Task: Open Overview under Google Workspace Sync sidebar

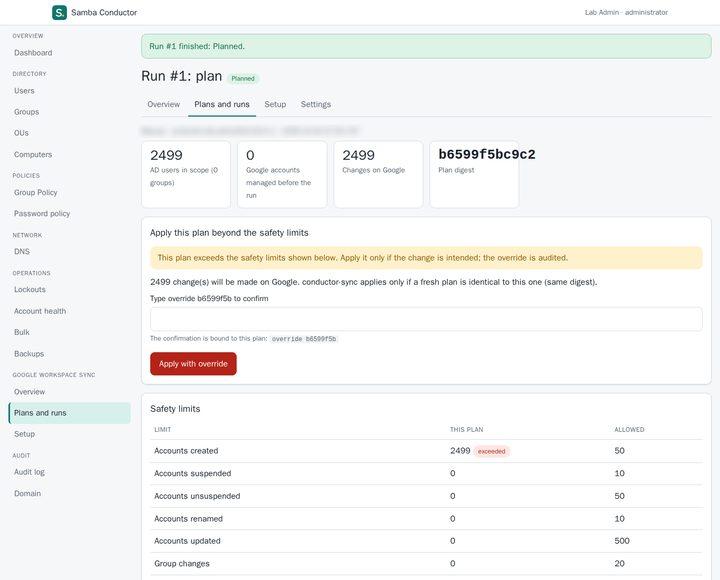Action: (29, 392)
